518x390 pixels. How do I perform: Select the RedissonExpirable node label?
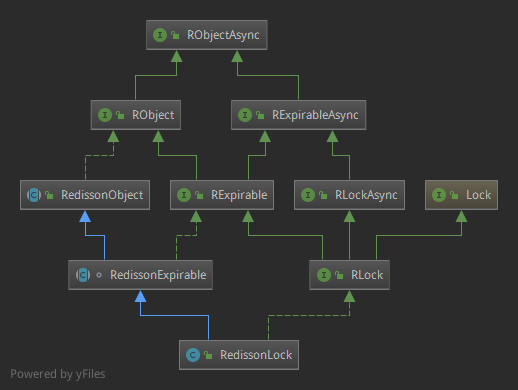pos(158,275)
